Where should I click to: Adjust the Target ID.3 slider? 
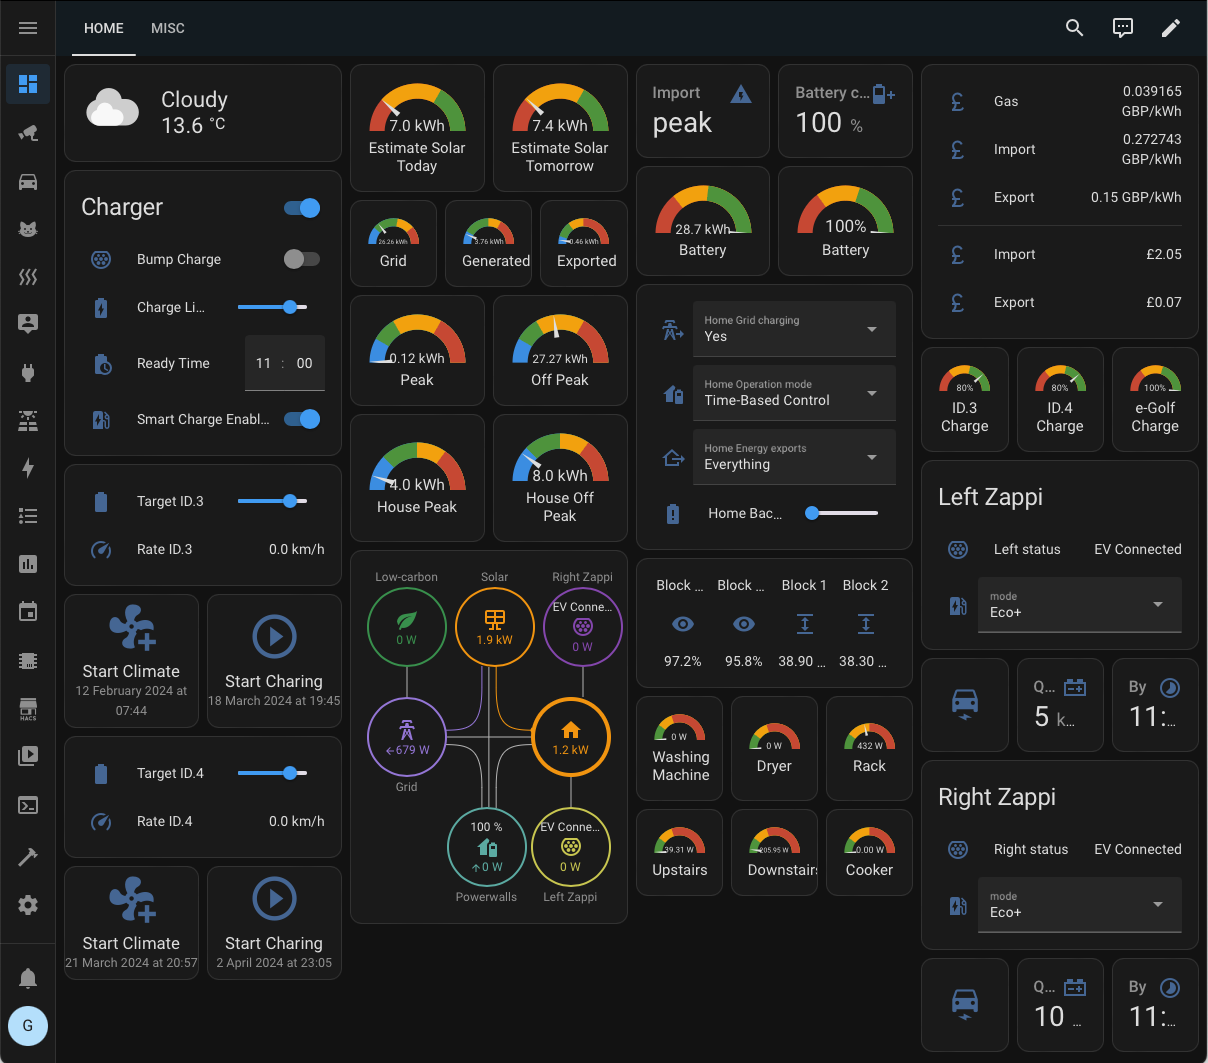272,501
